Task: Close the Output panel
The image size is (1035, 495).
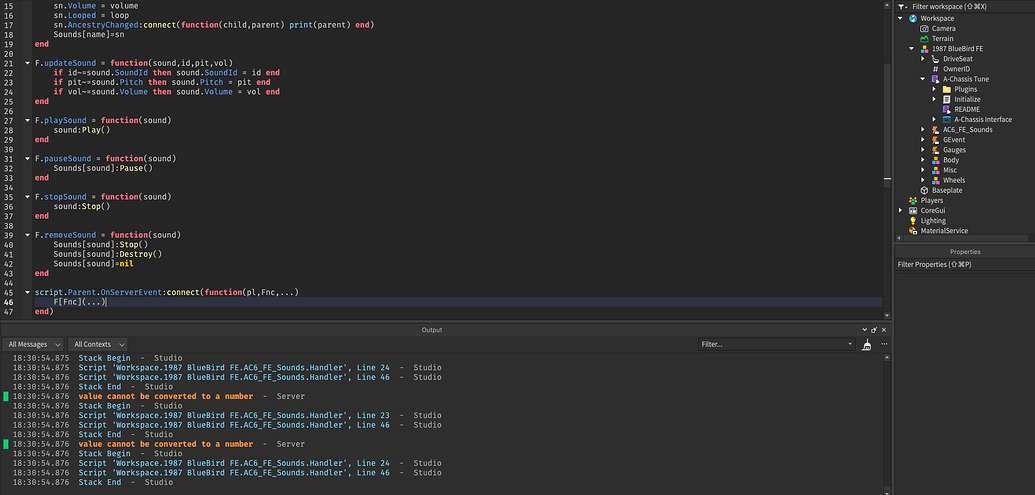Action: coord(884,330)
